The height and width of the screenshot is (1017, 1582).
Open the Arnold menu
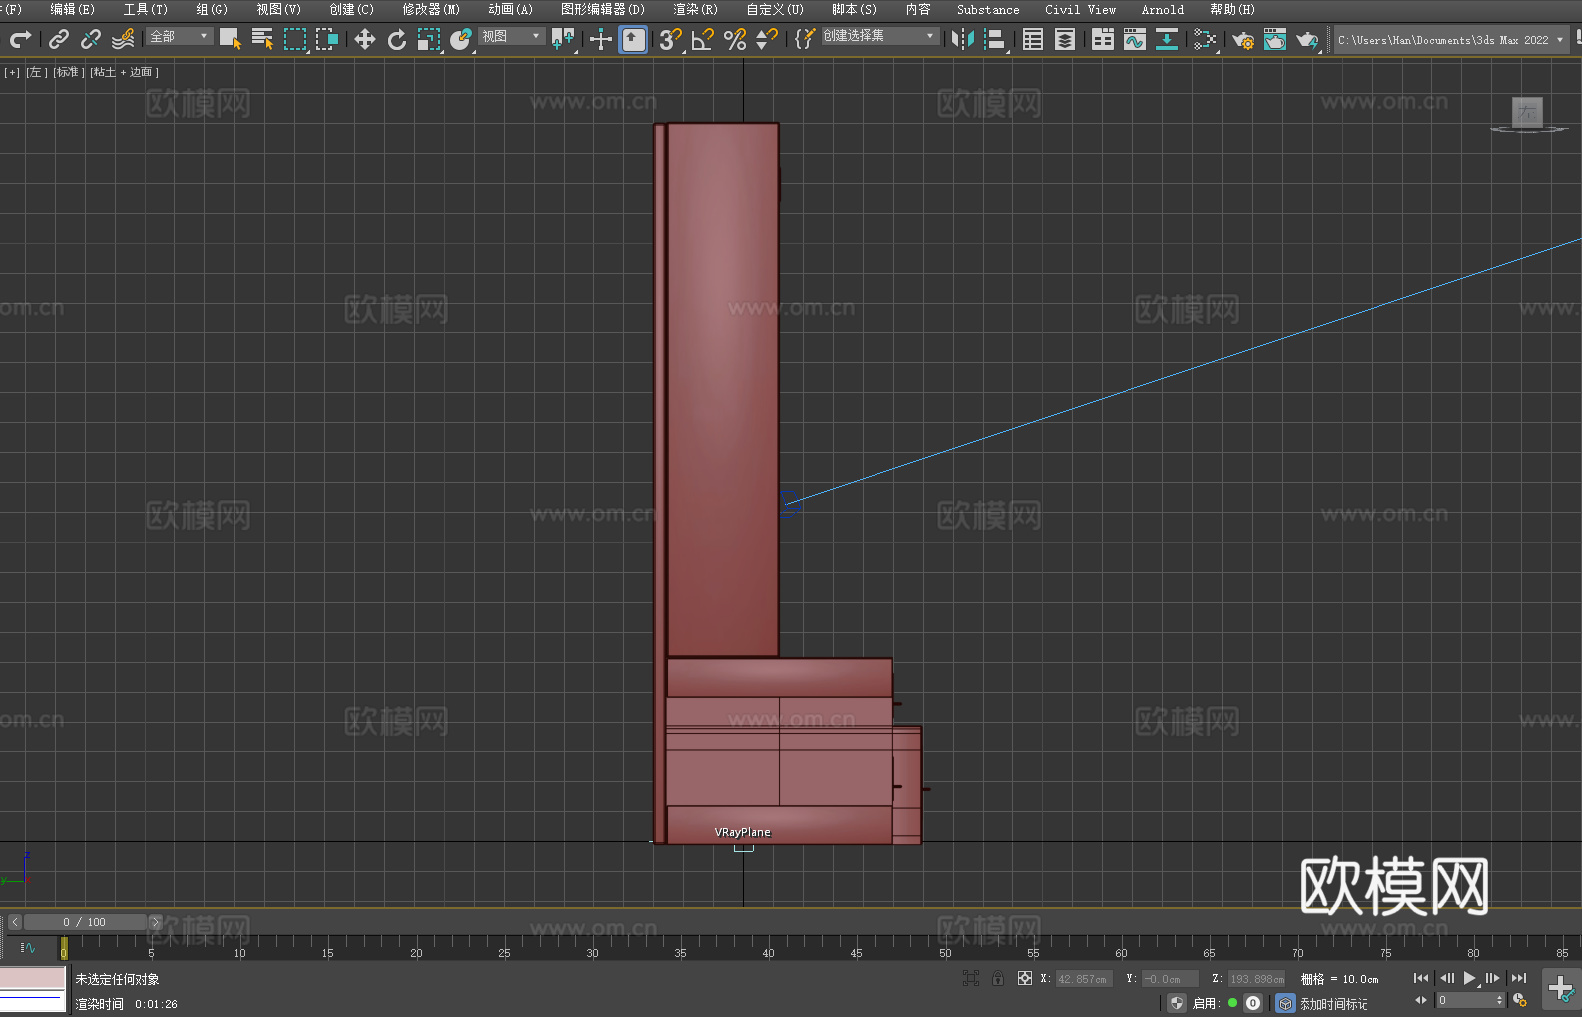pos(1163,9)
